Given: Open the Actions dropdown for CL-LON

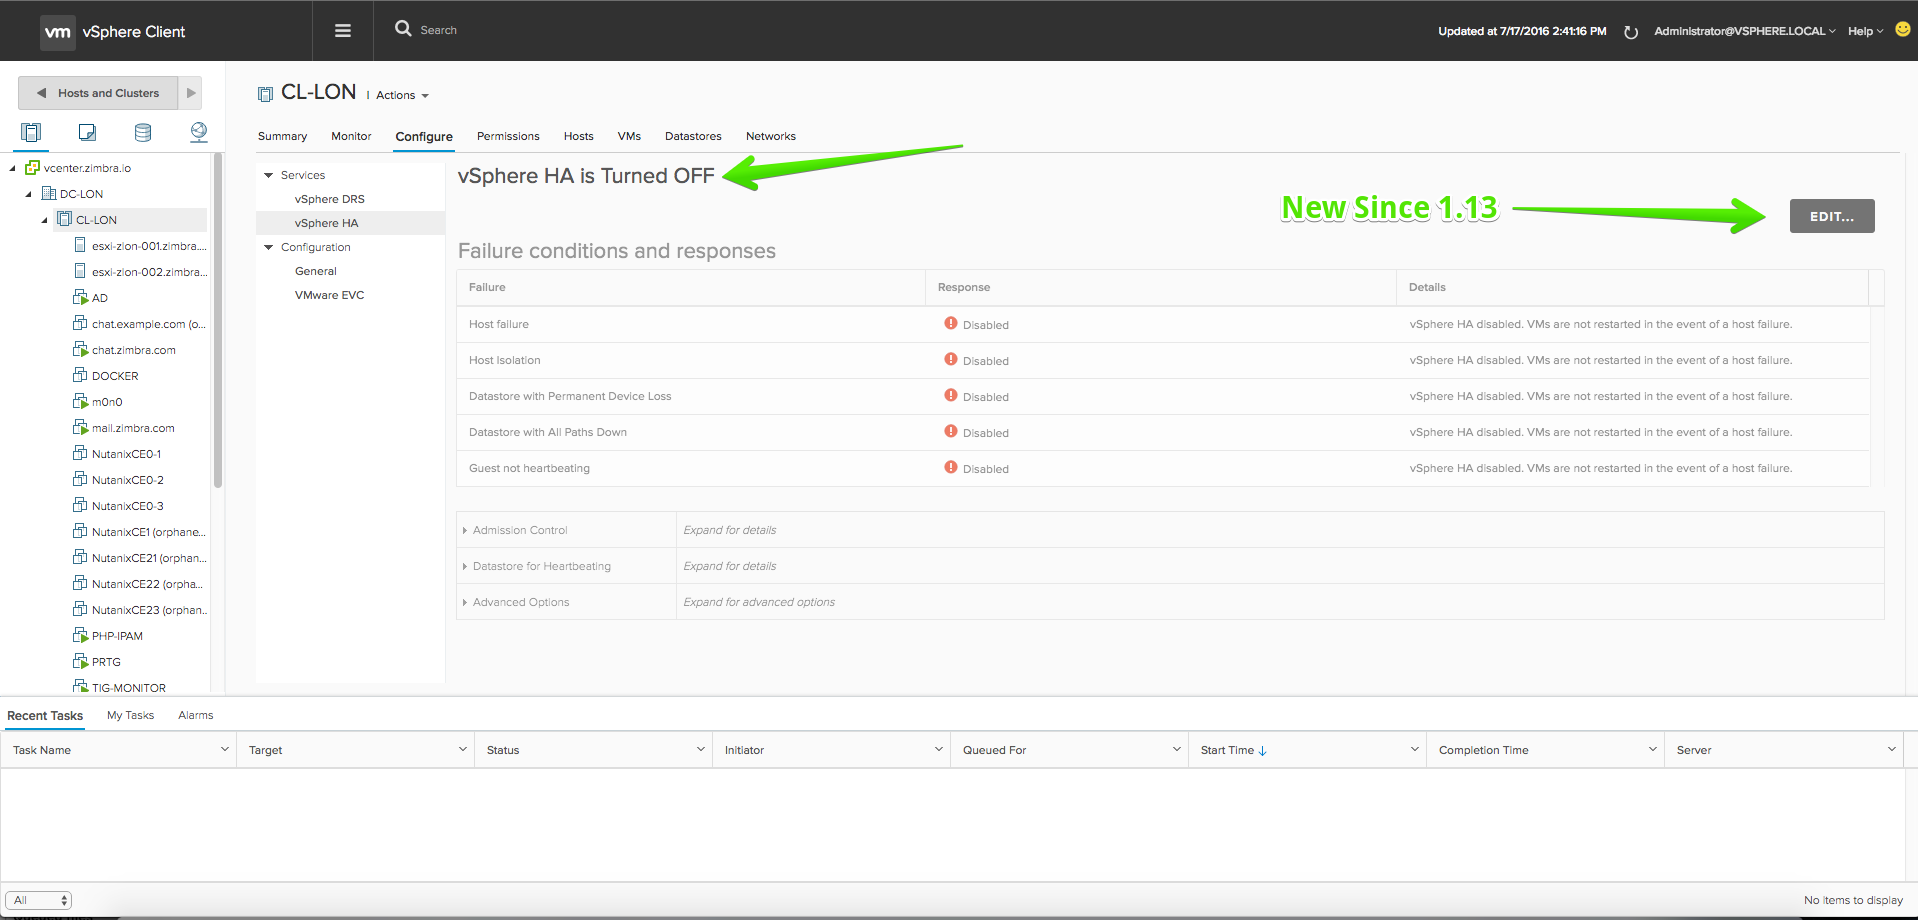Looking at the screenshot, I should (x=402, y=95).
